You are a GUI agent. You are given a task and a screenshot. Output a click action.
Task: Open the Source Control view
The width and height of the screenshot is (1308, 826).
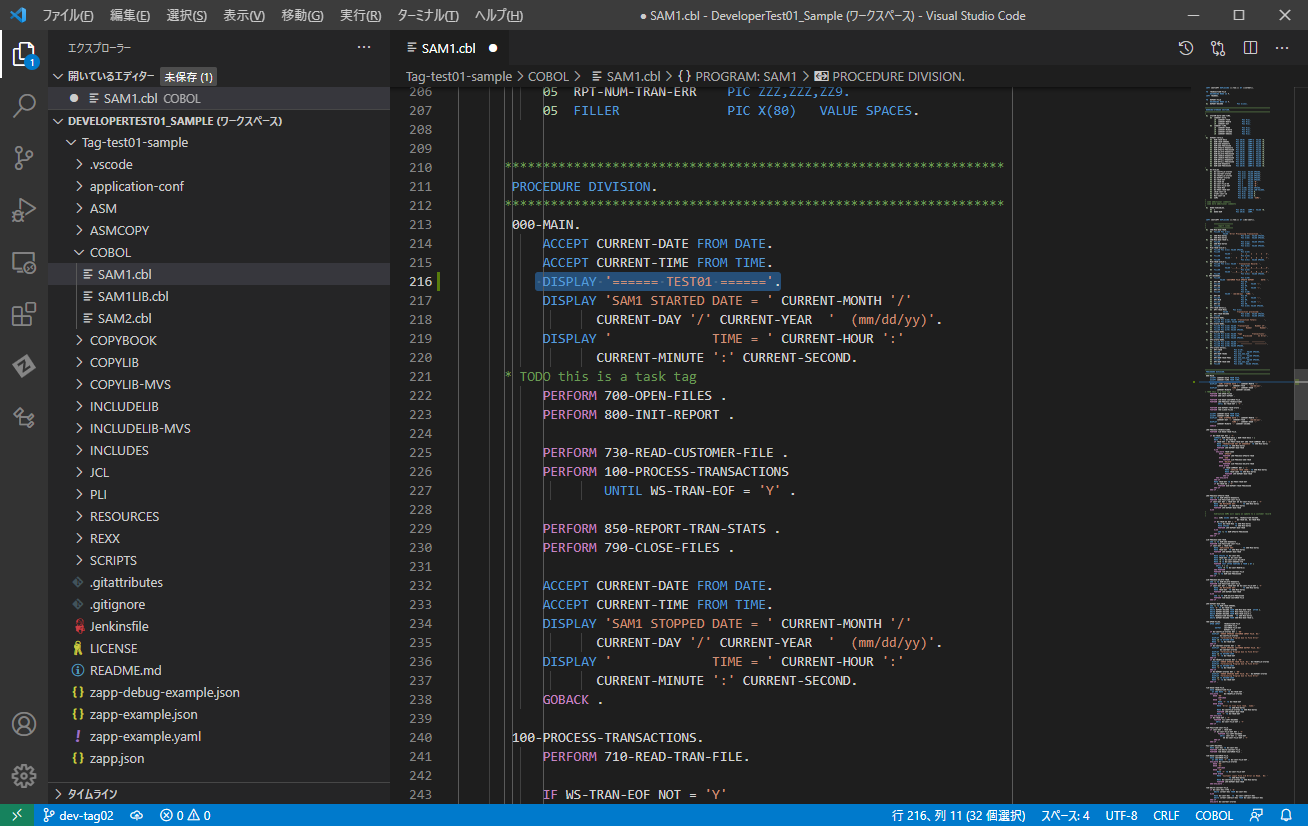point(24,157)
